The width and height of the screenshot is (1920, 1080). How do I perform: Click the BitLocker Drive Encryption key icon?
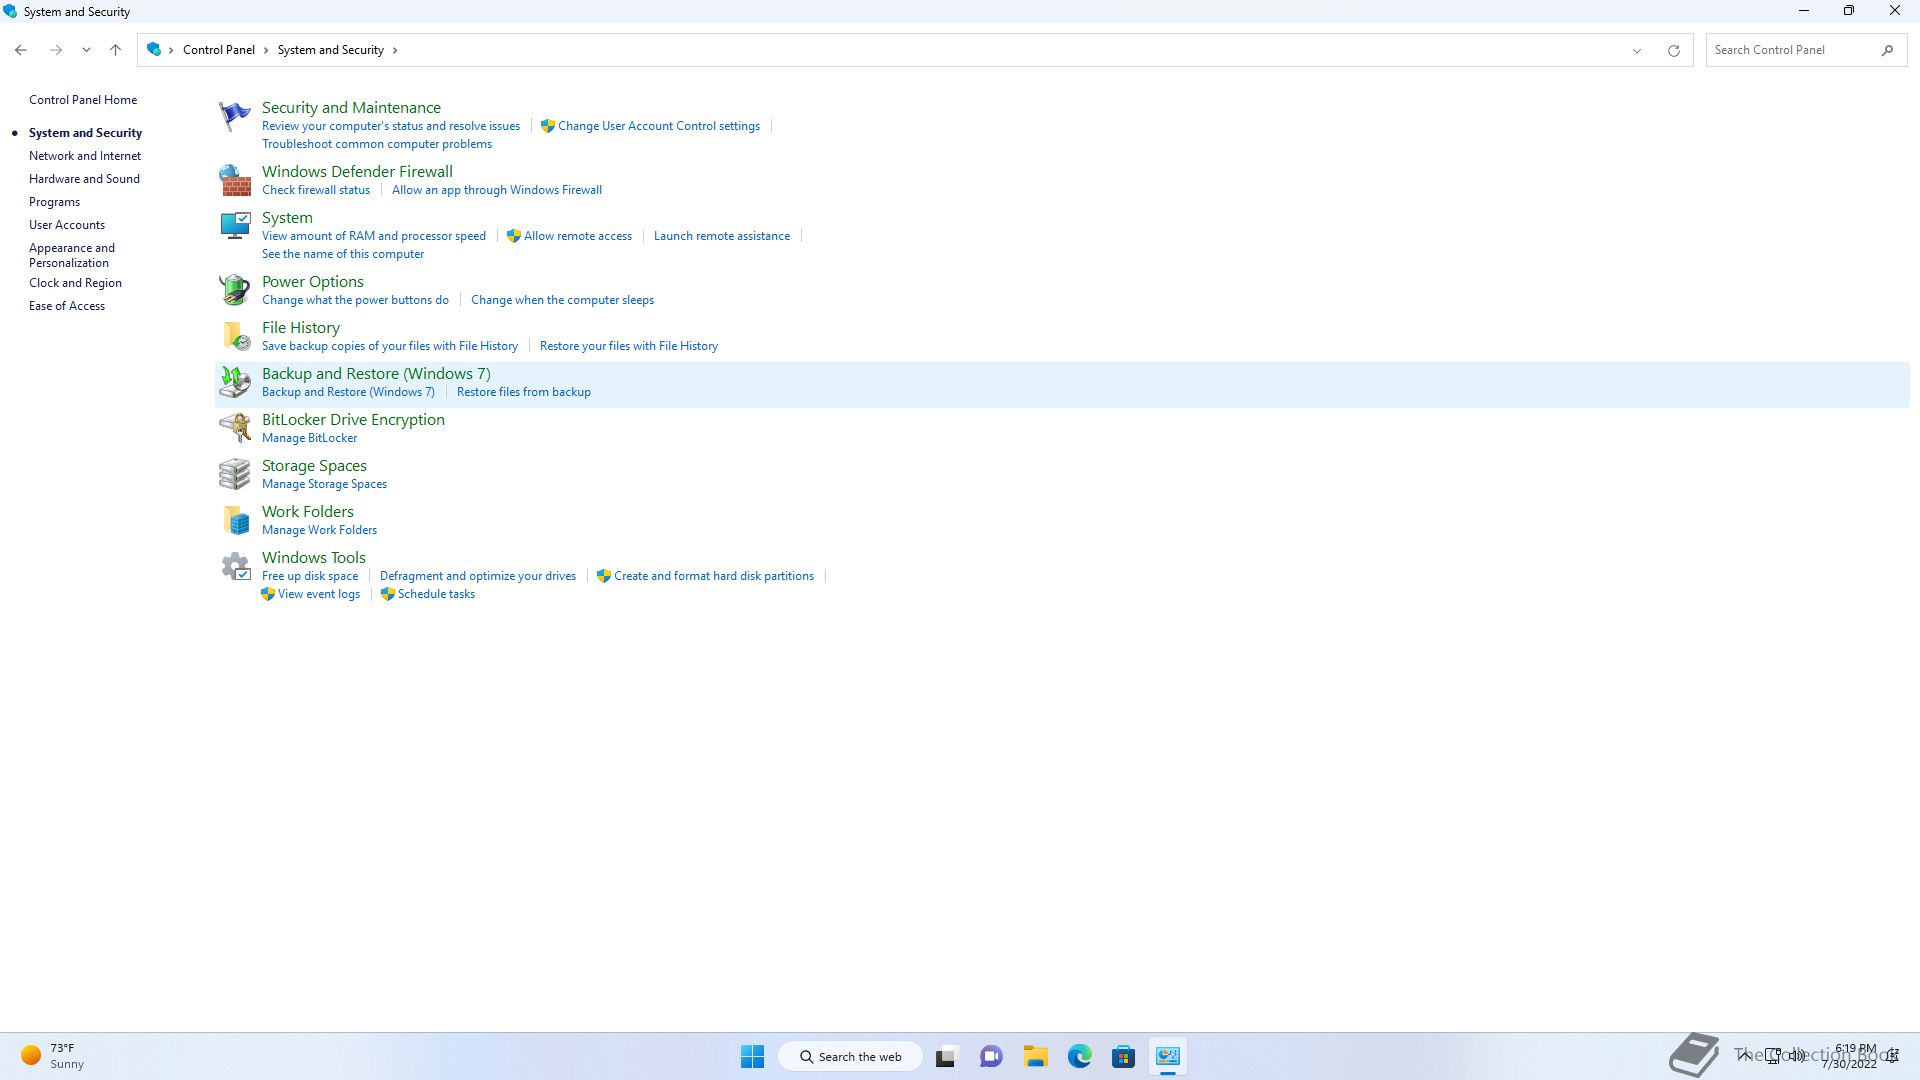[x=235, y=428]
